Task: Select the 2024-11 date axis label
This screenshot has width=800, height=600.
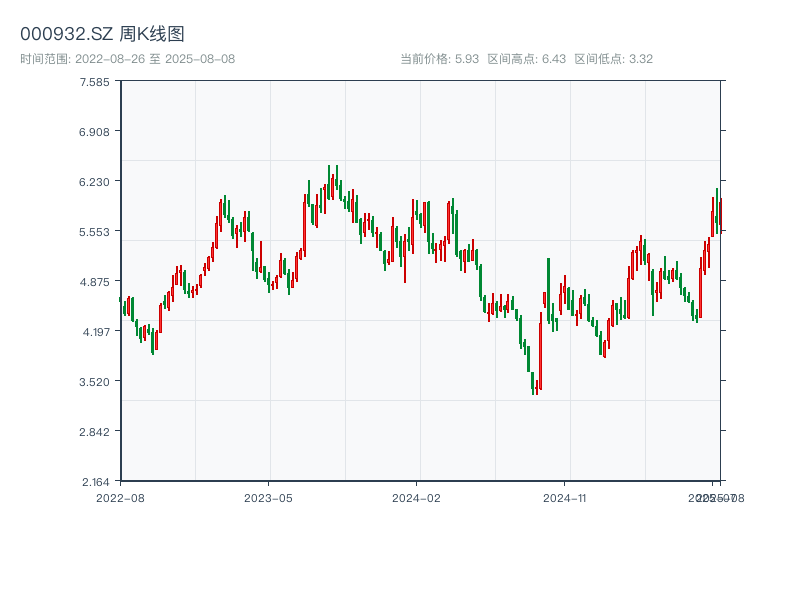Action: 565,497
